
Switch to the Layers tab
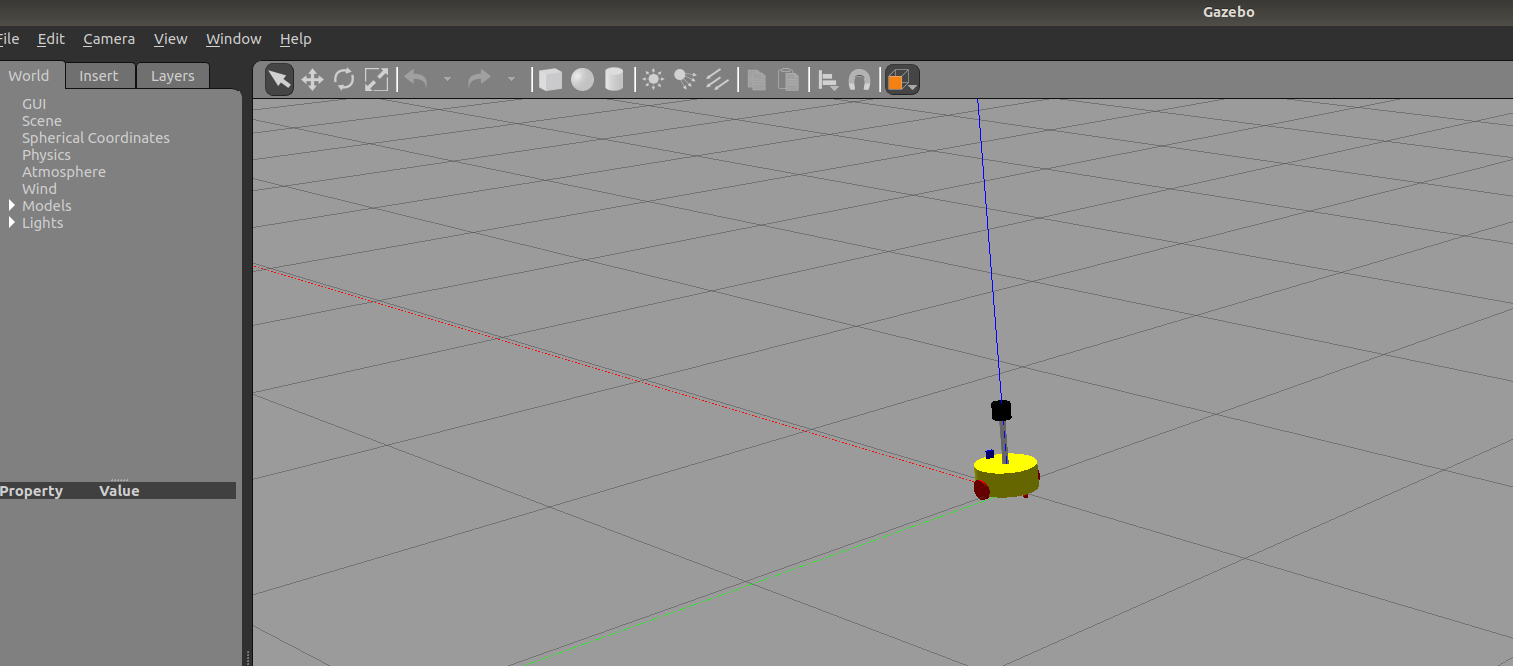point(173,76)
